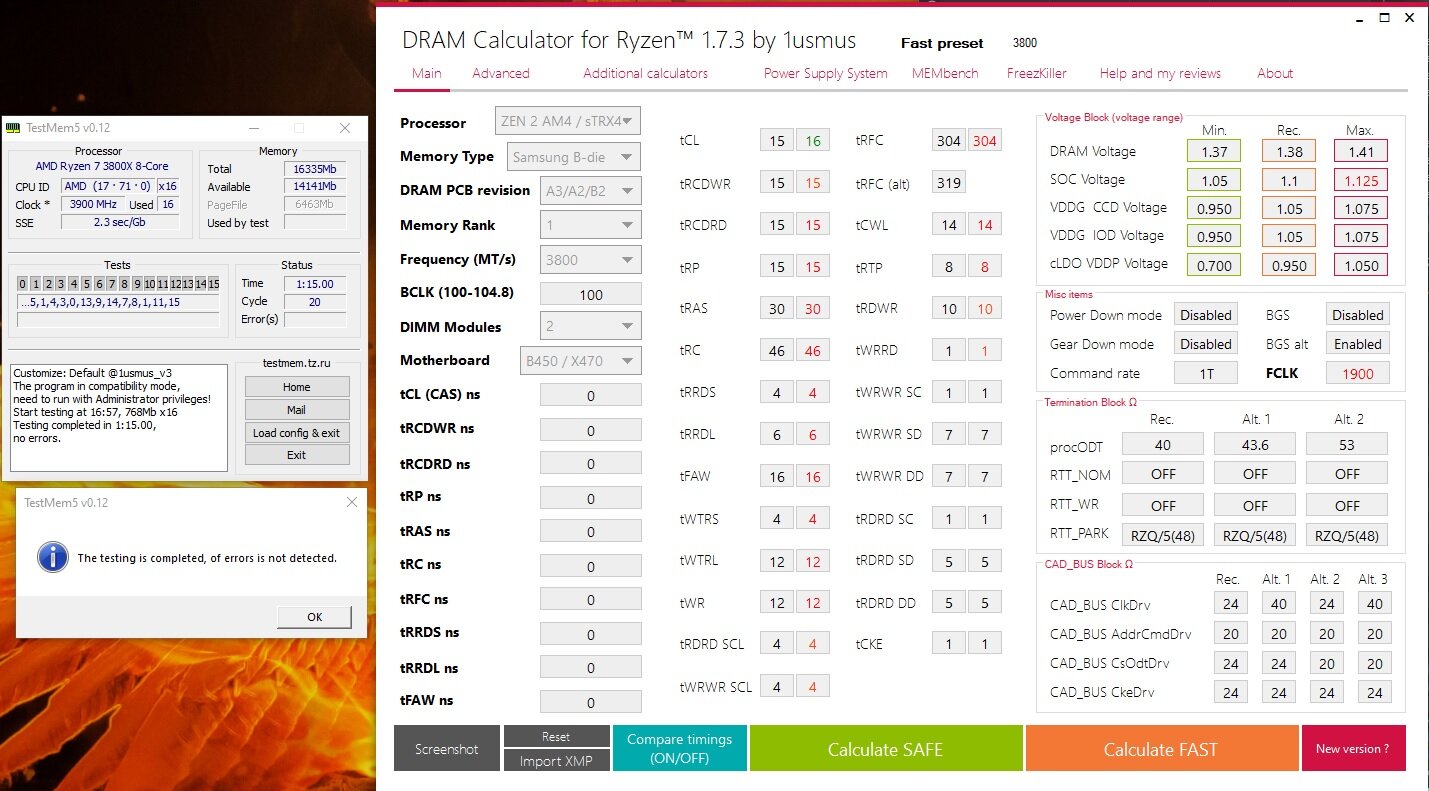Expand the Frequency (MT/s) dropdown

point(590,260)
